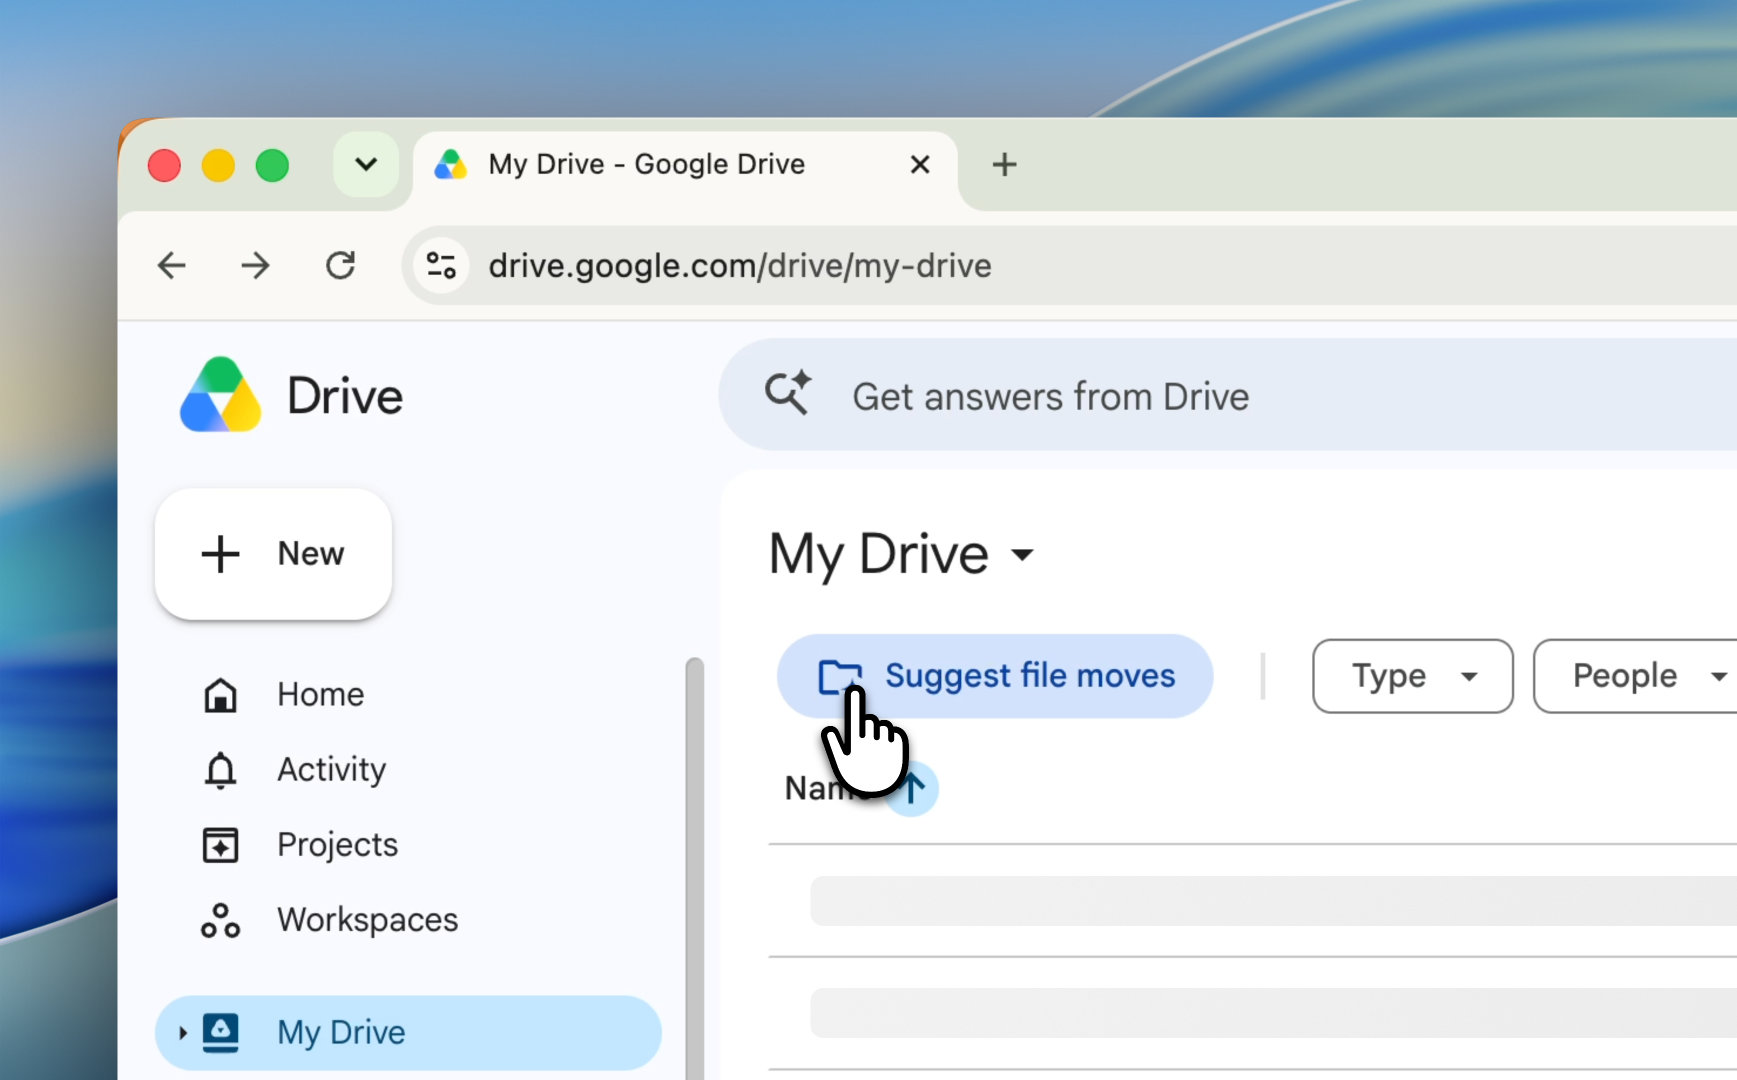Viewport: 1737px width, 1080px height.
Task: Click the folder icon in Suggest file moves
Action: tap(839, 676)
